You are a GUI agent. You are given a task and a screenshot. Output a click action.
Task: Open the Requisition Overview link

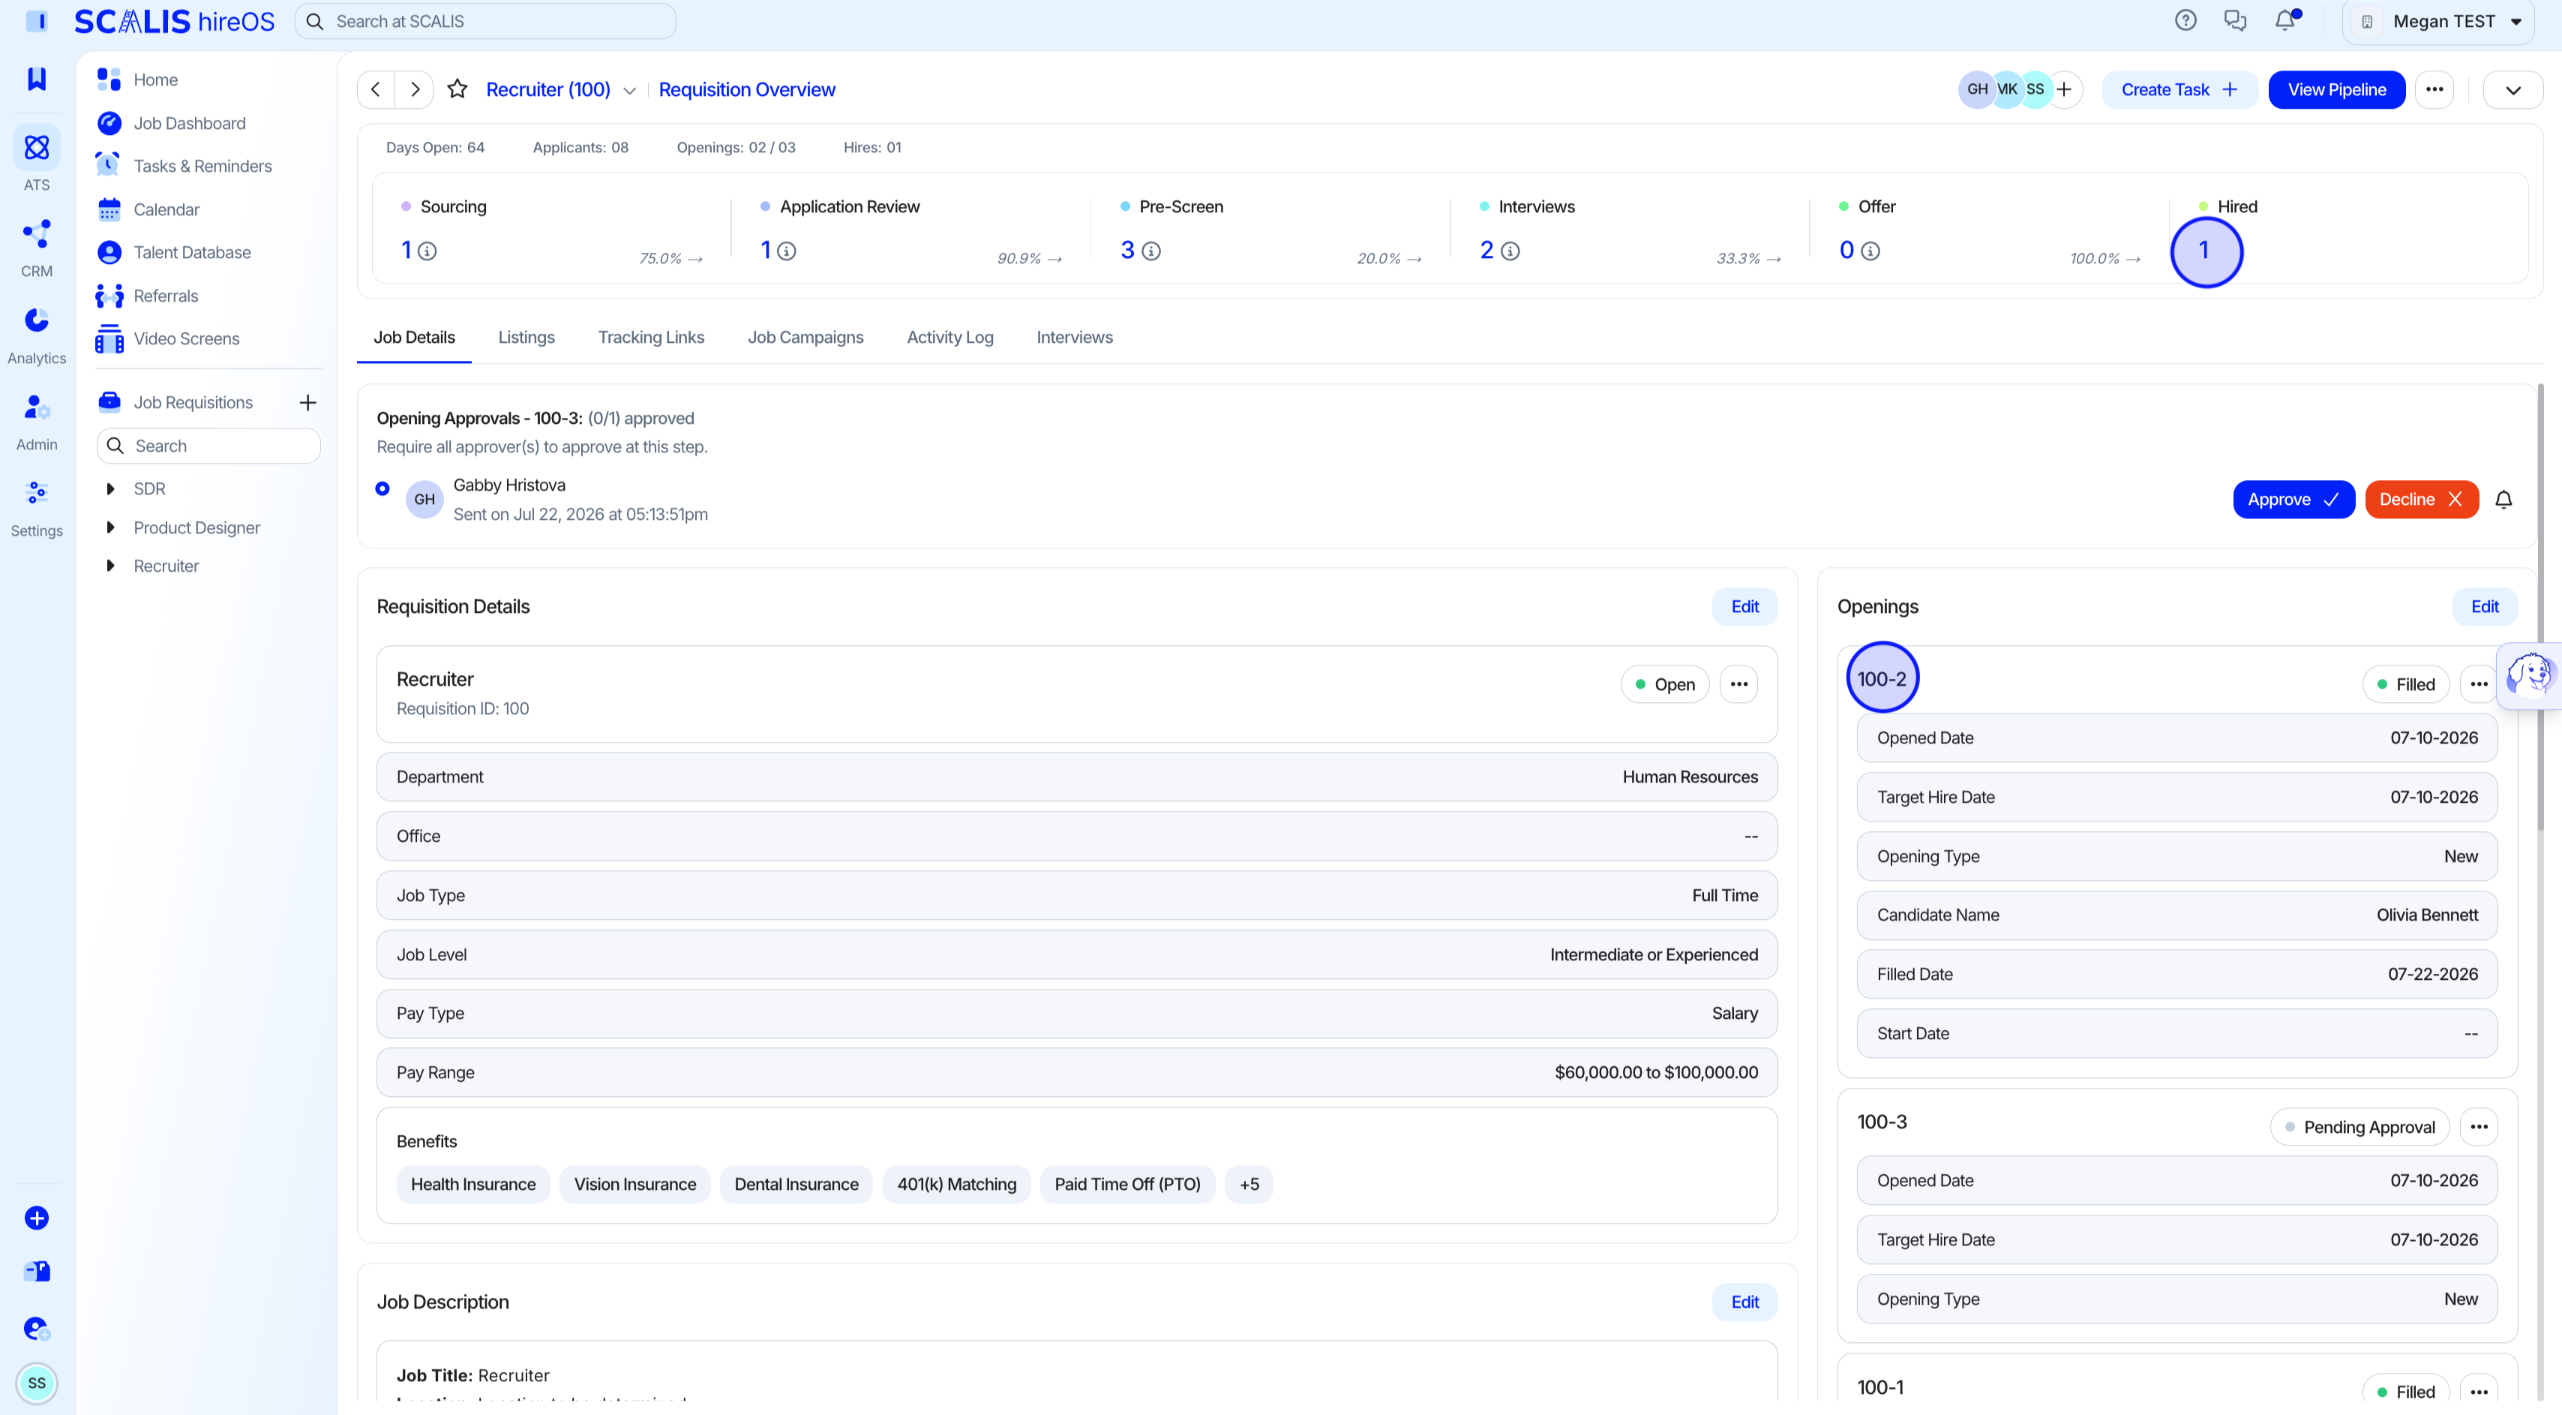747,89
